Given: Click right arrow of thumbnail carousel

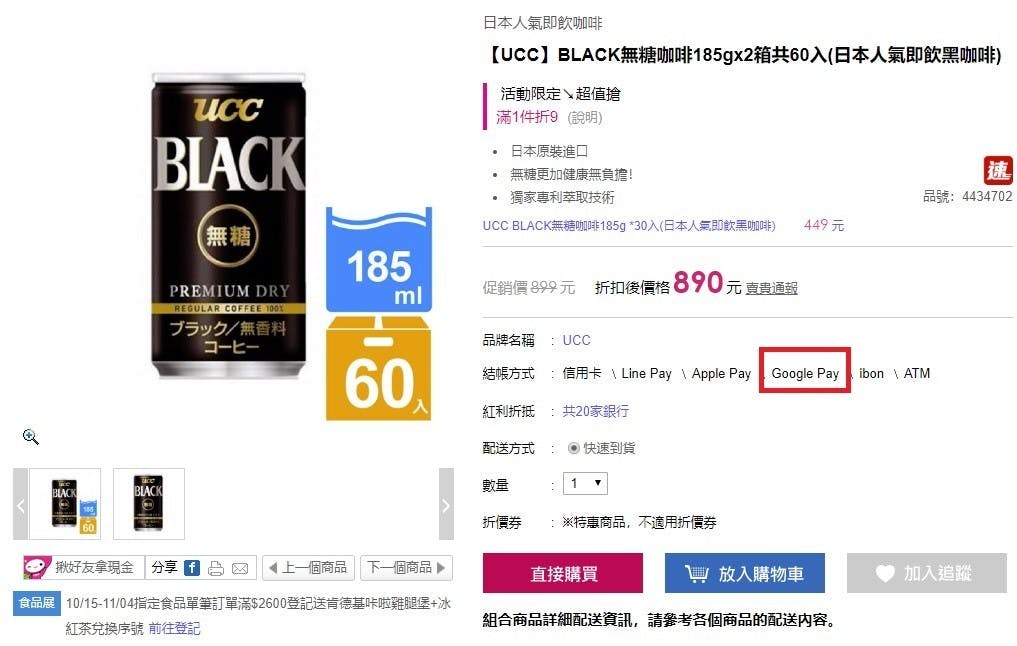Looking at the screenshot, I should click(446, 504).
